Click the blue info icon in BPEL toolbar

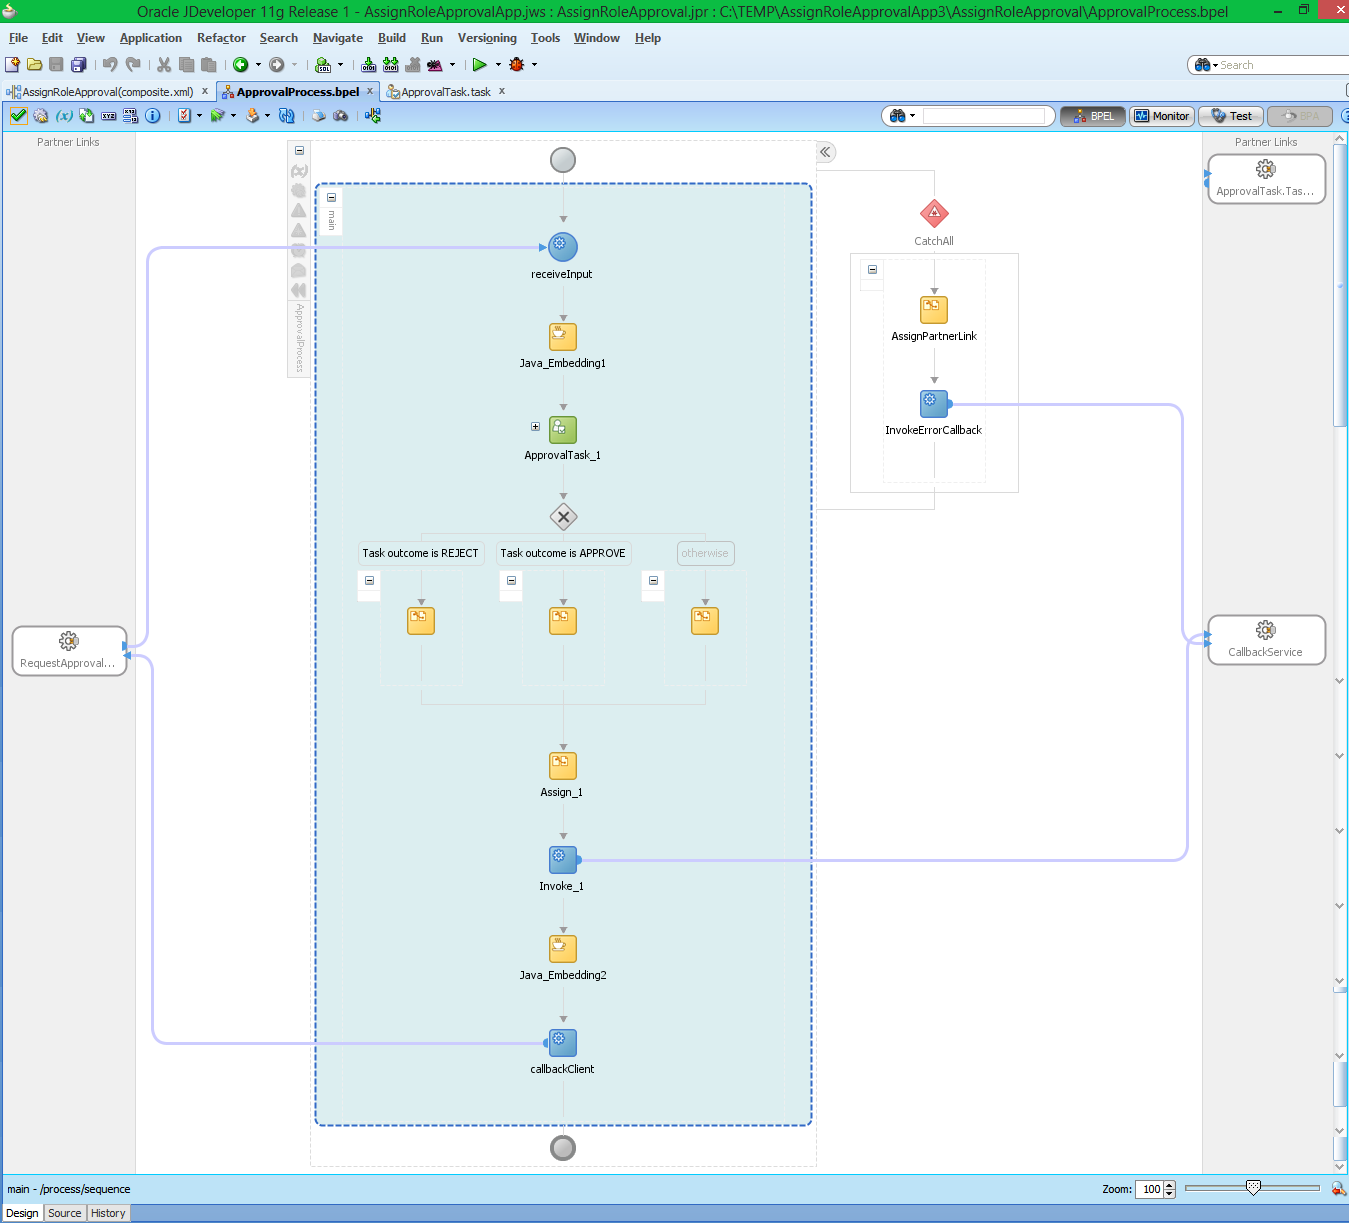pyautogui.click(x=153, y=116)
